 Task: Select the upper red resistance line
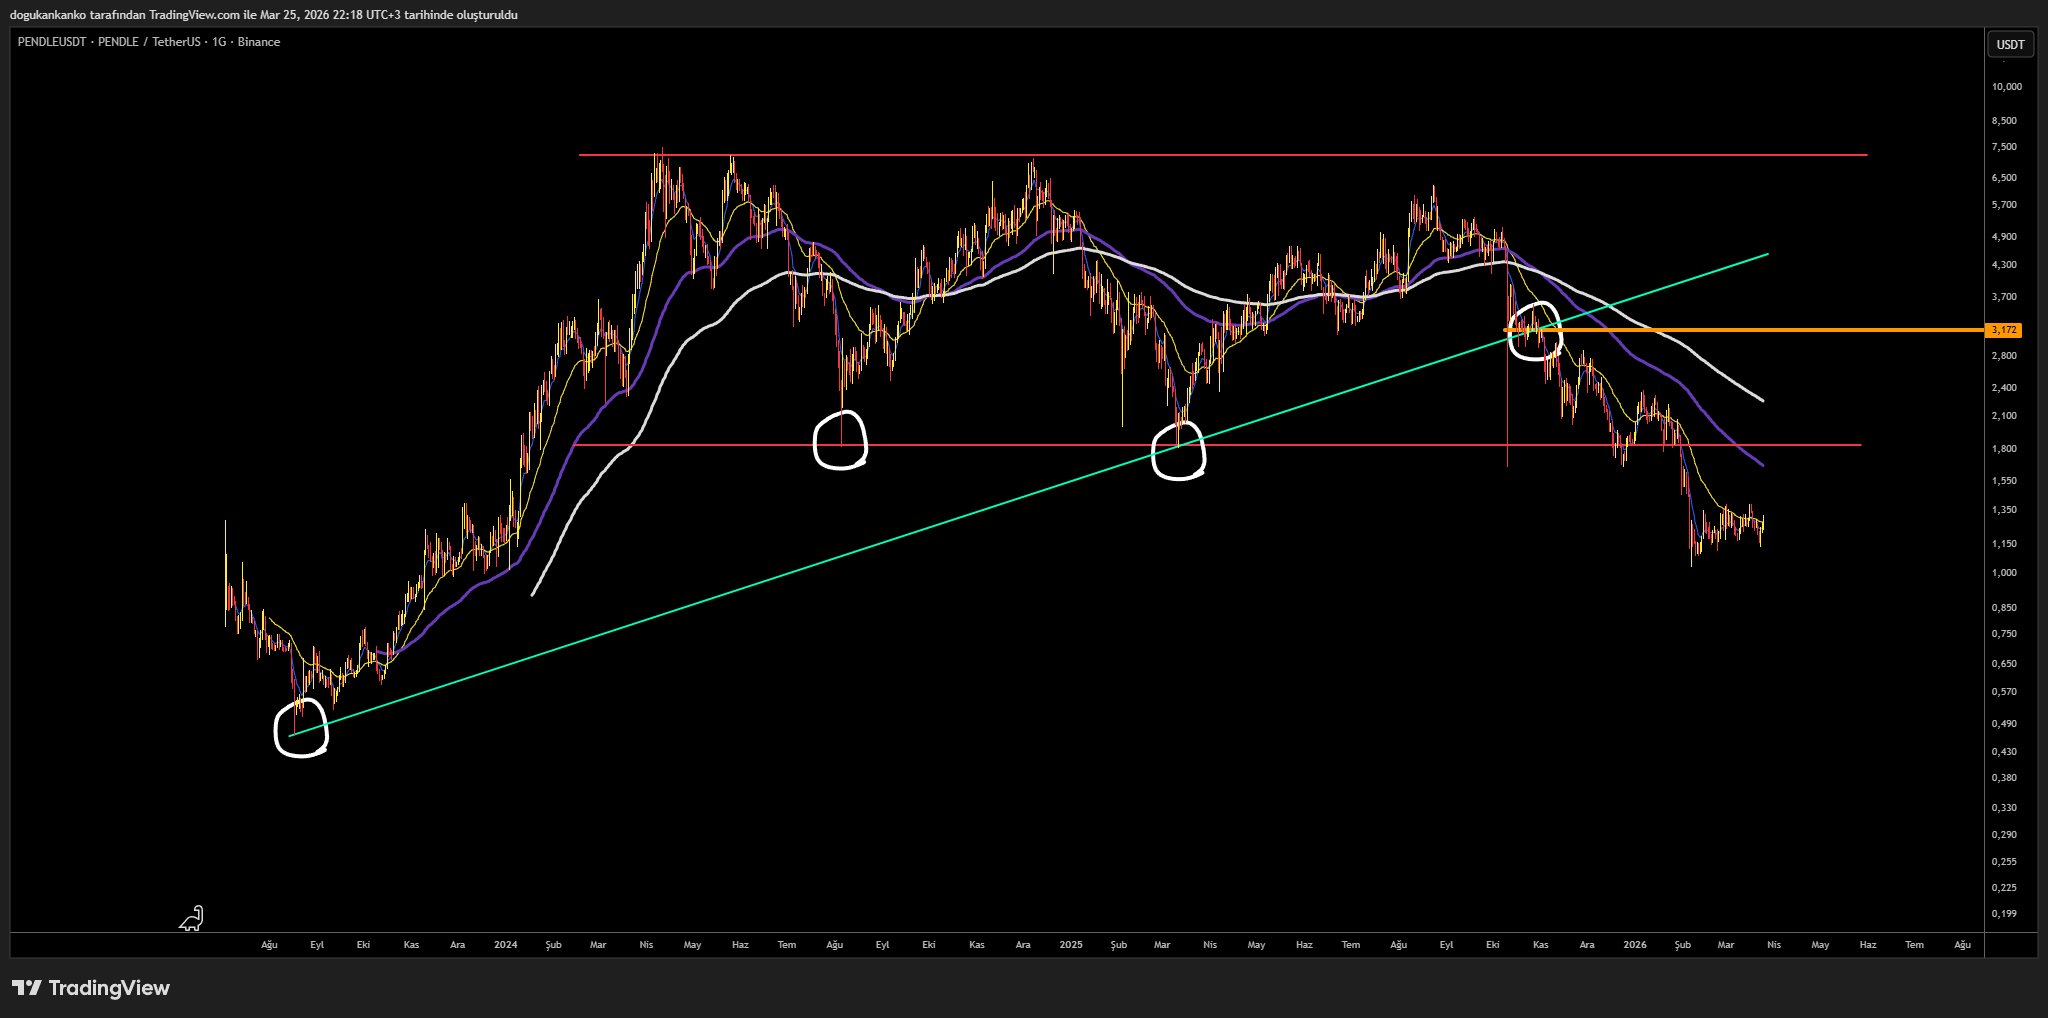click(x=1223, y=155)
